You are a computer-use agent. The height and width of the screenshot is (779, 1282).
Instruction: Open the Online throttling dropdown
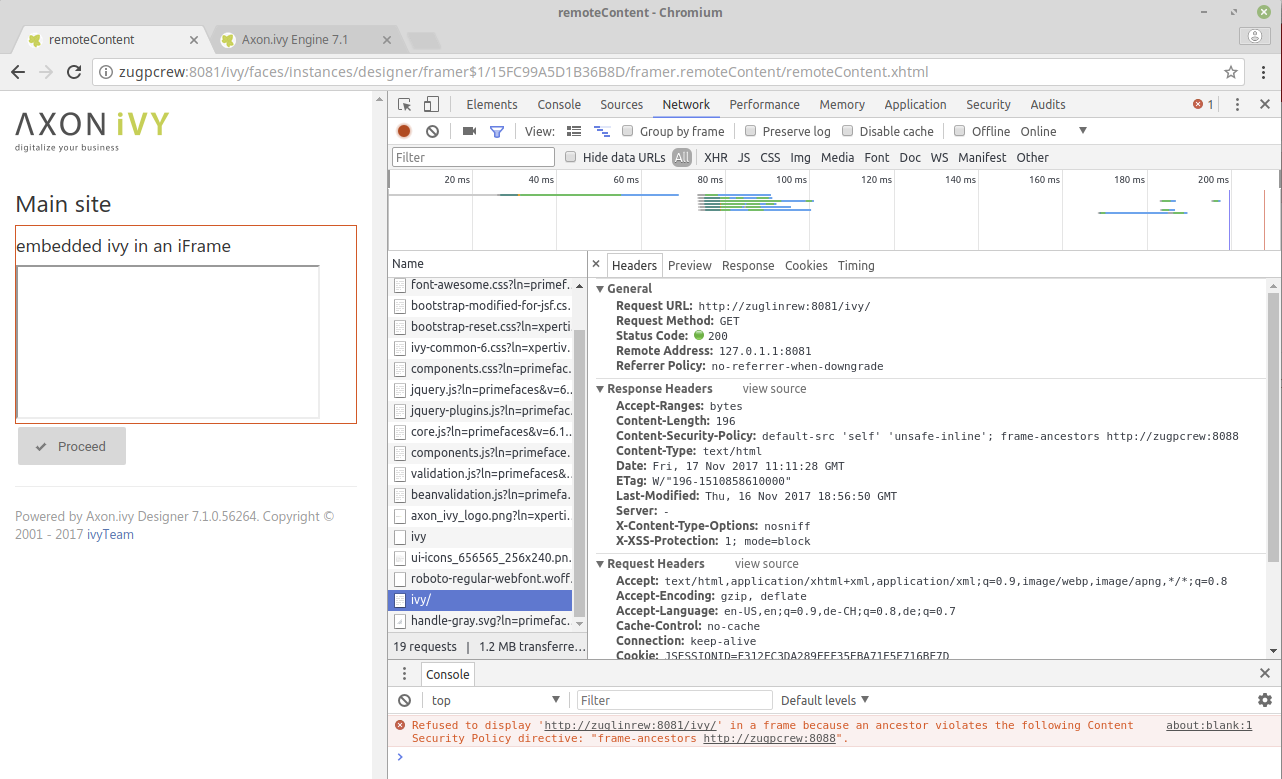point(1054,131)
